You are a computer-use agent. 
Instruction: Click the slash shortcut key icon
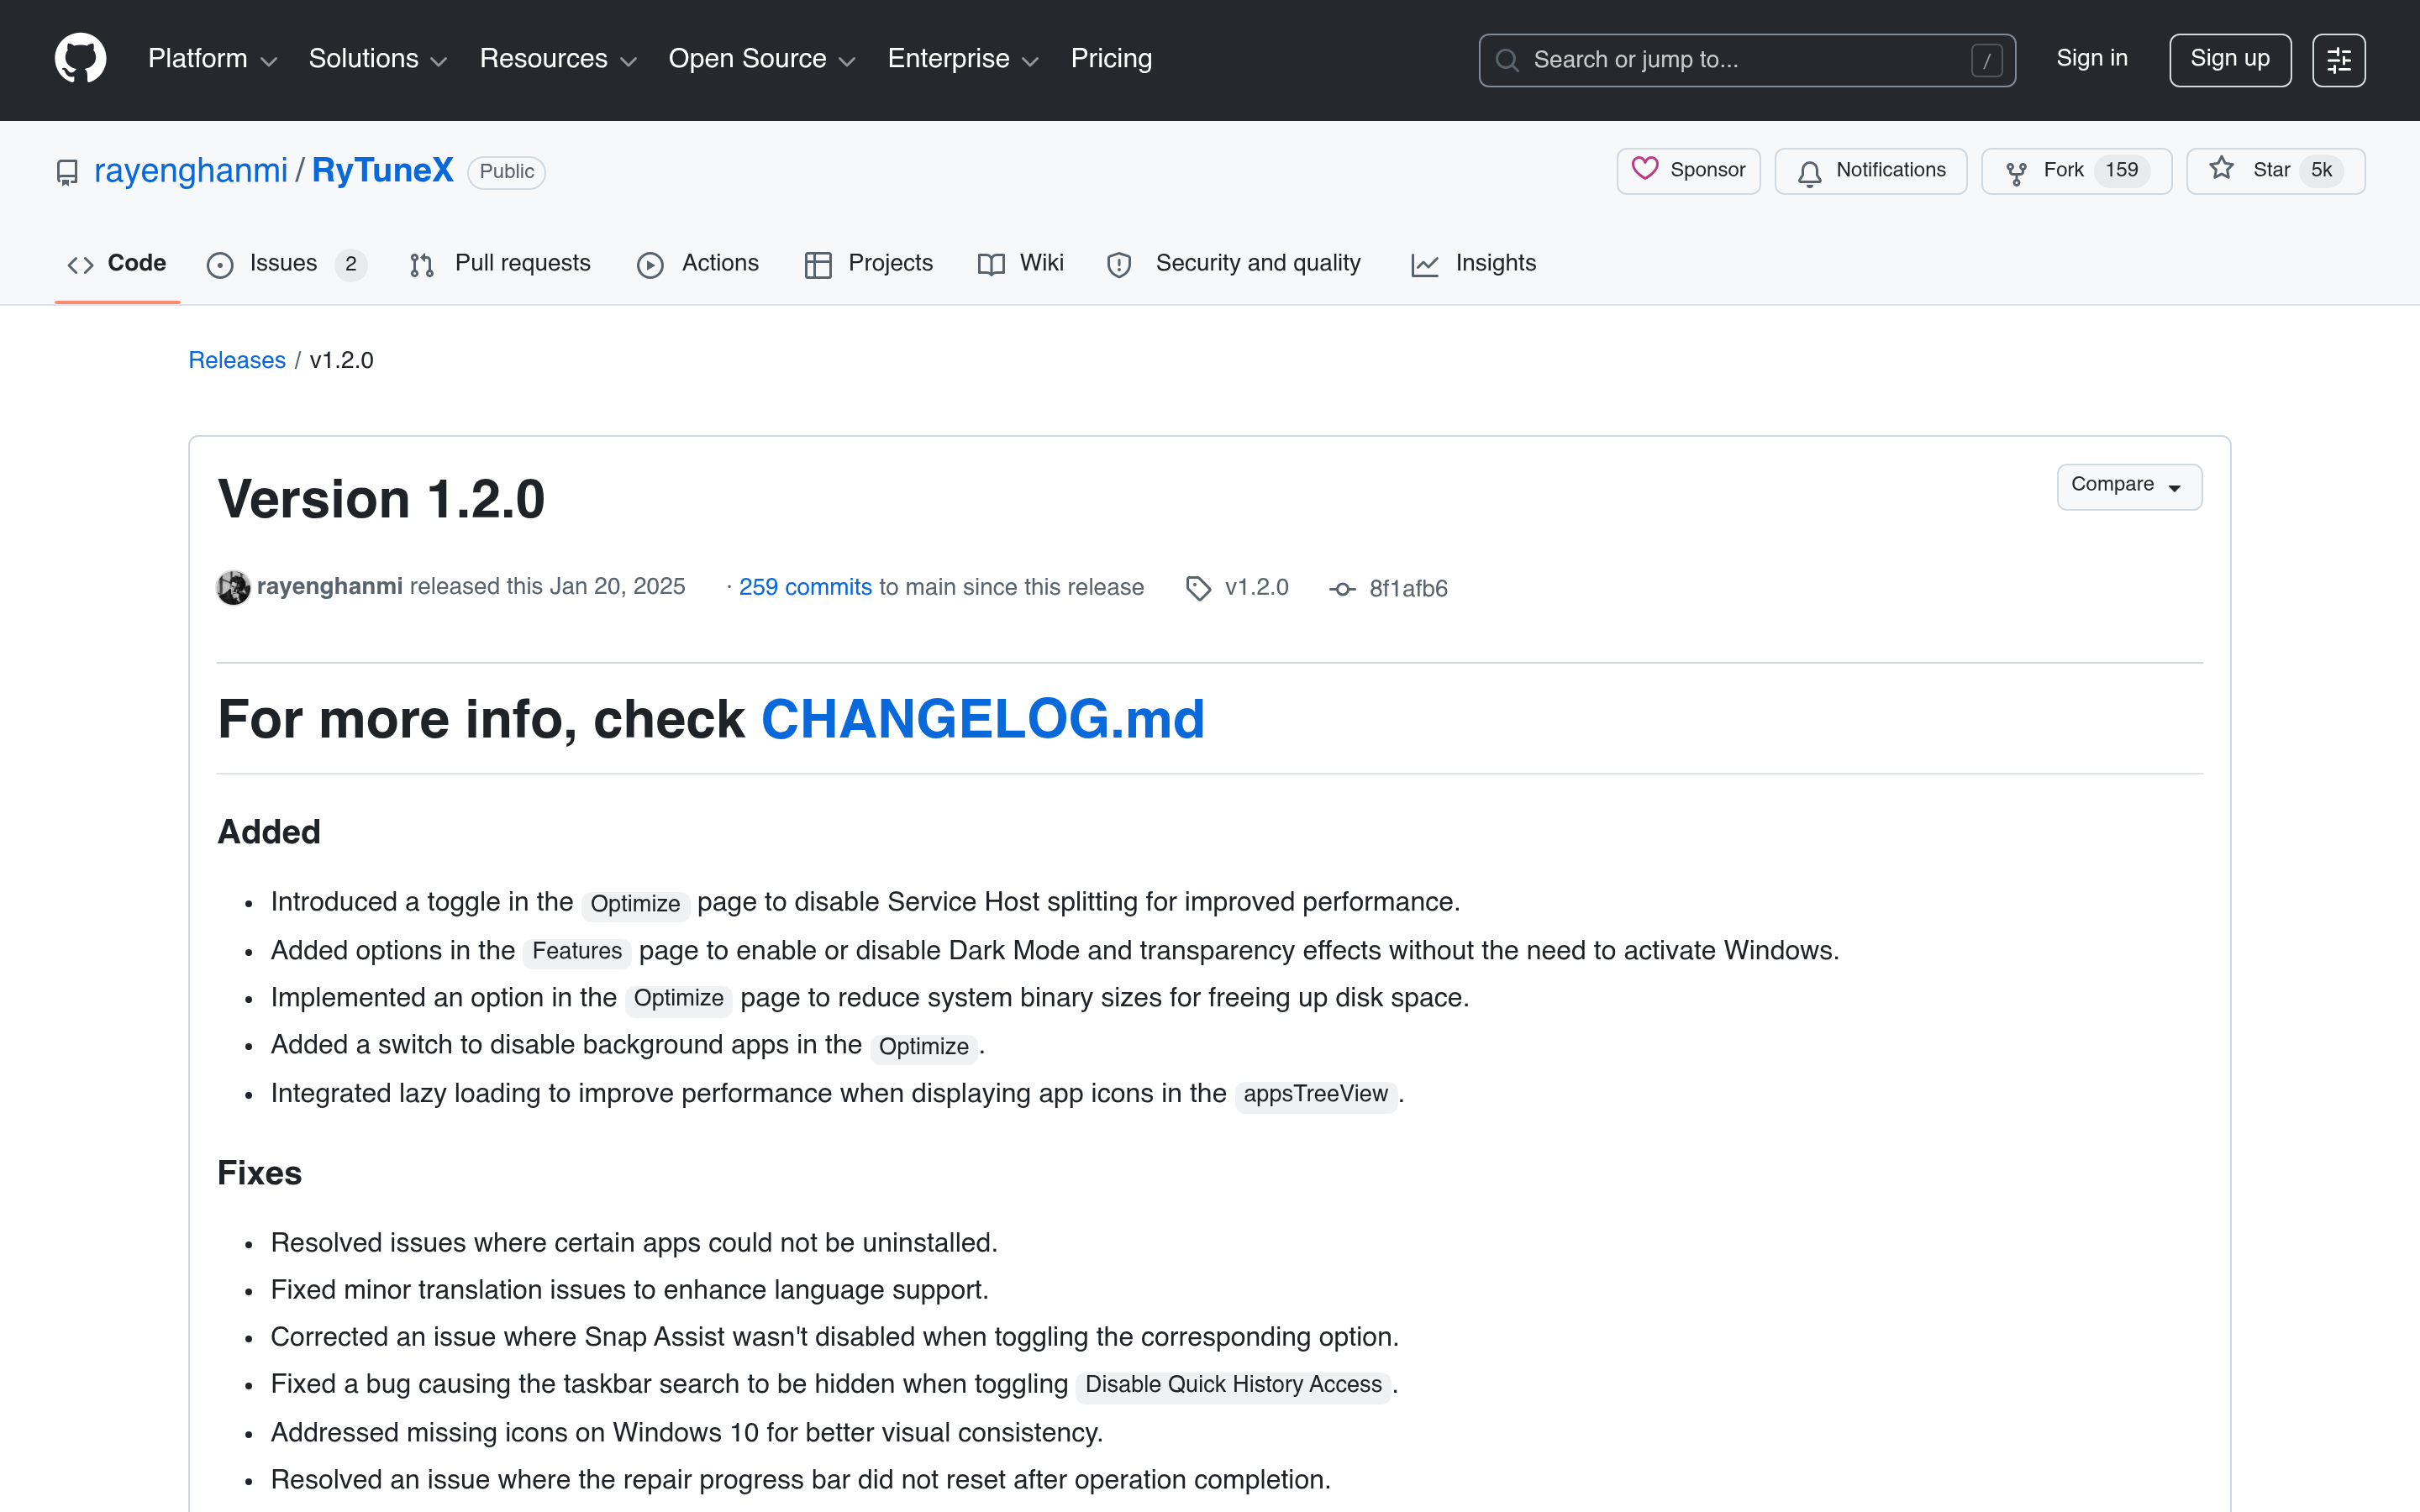(1986, 60)
